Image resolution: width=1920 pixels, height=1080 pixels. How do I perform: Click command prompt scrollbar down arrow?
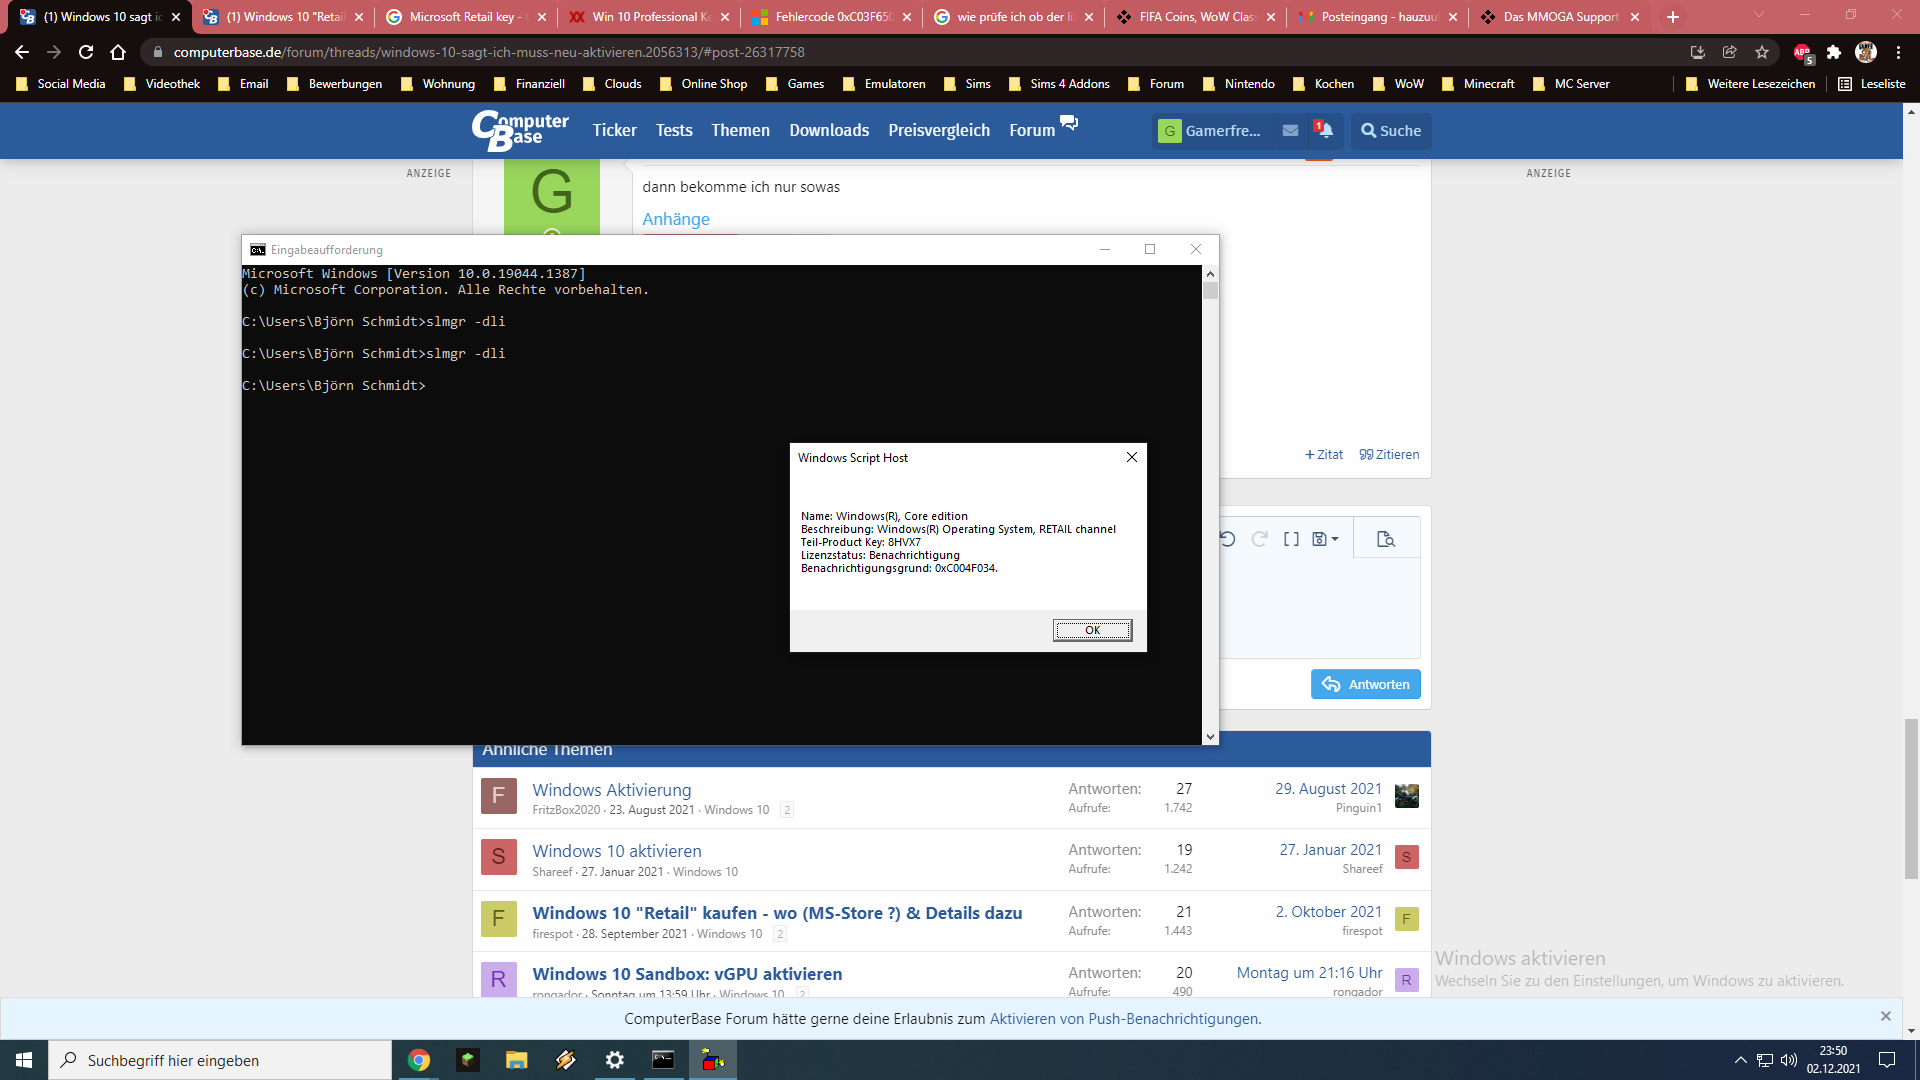pos(1210,736)
